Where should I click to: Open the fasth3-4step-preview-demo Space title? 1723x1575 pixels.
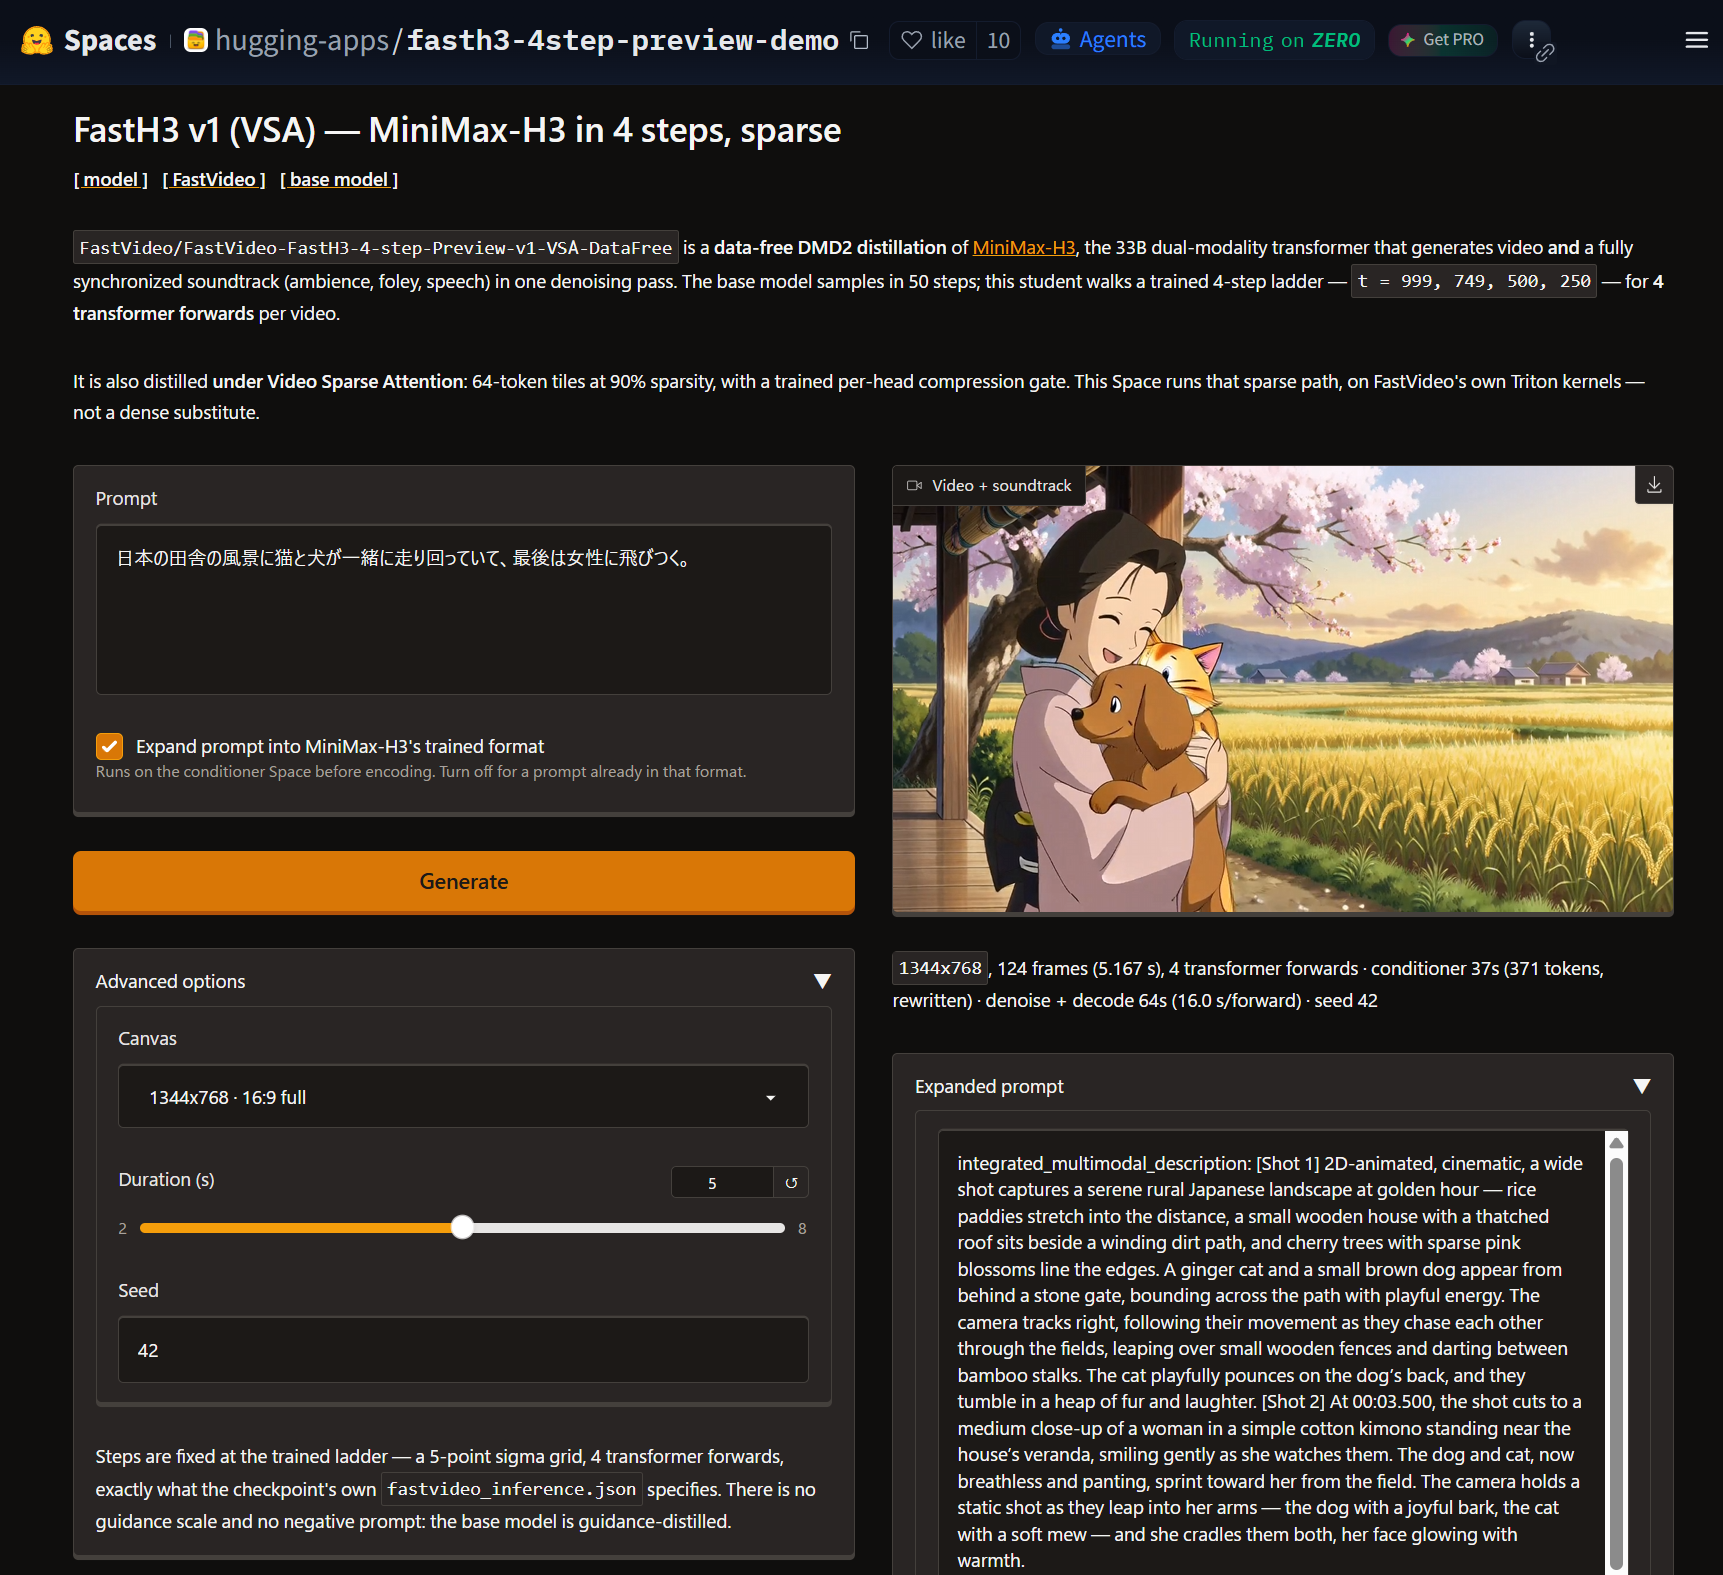622,40
